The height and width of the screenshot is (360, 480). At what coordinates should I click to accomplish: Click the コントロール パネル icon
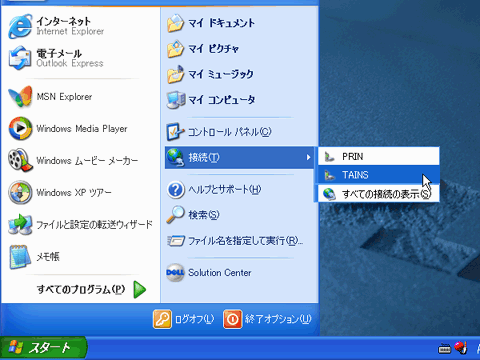pos(175,132)
